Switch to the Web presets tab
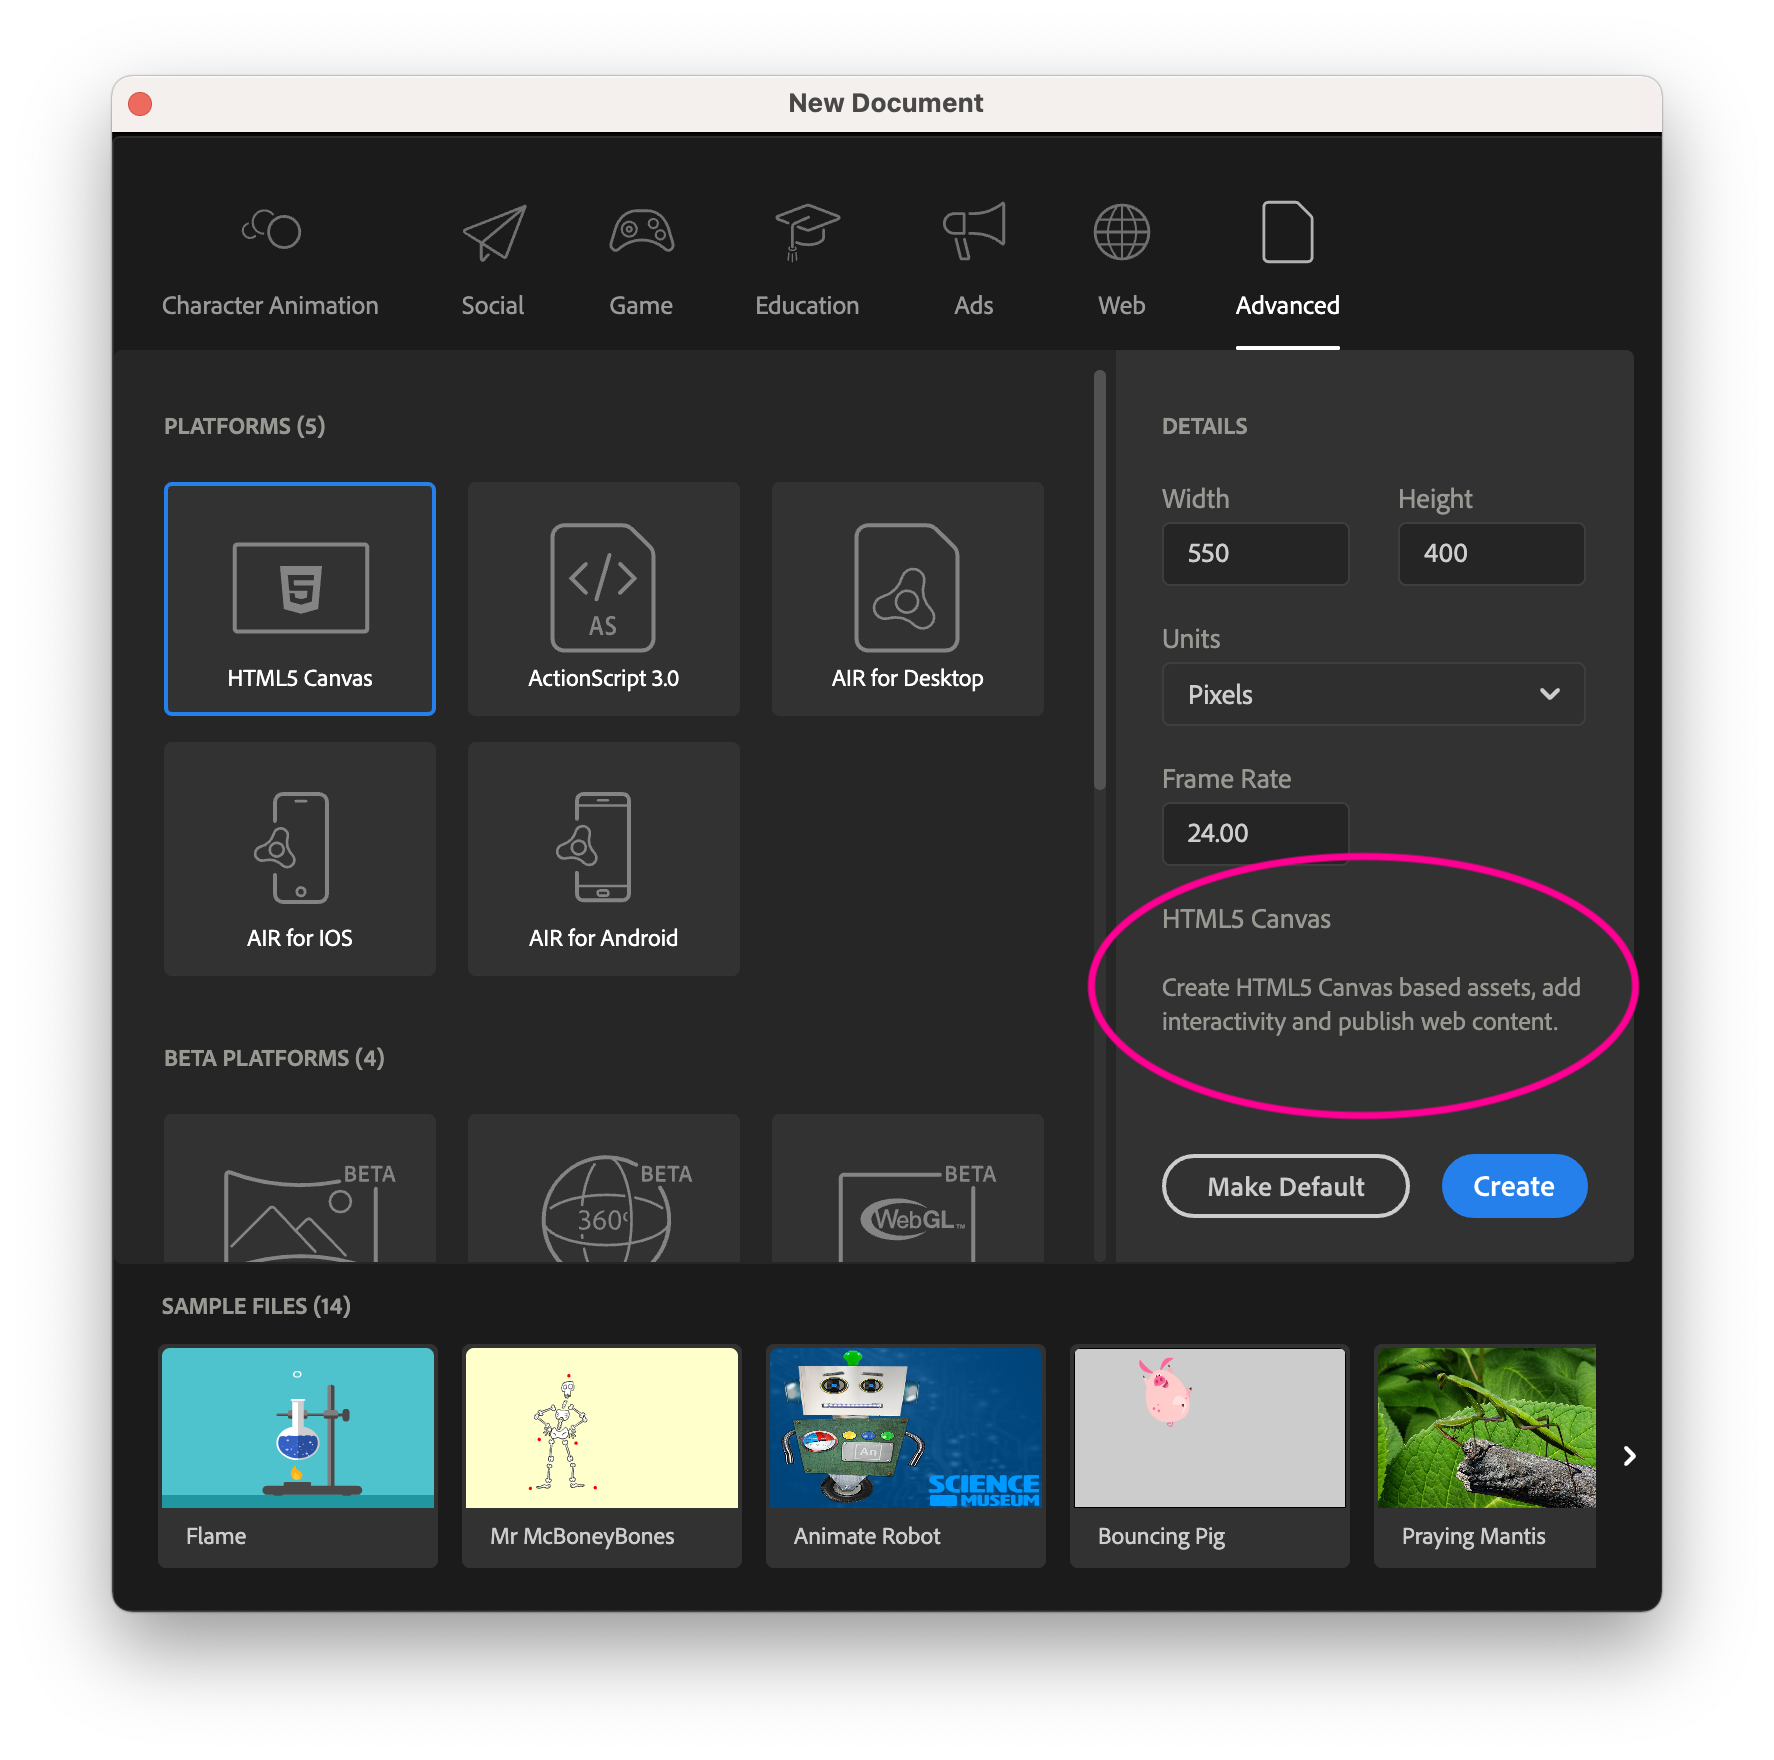The image size is (1774, 1760). pyautogui.click(x=1121, y=260)
